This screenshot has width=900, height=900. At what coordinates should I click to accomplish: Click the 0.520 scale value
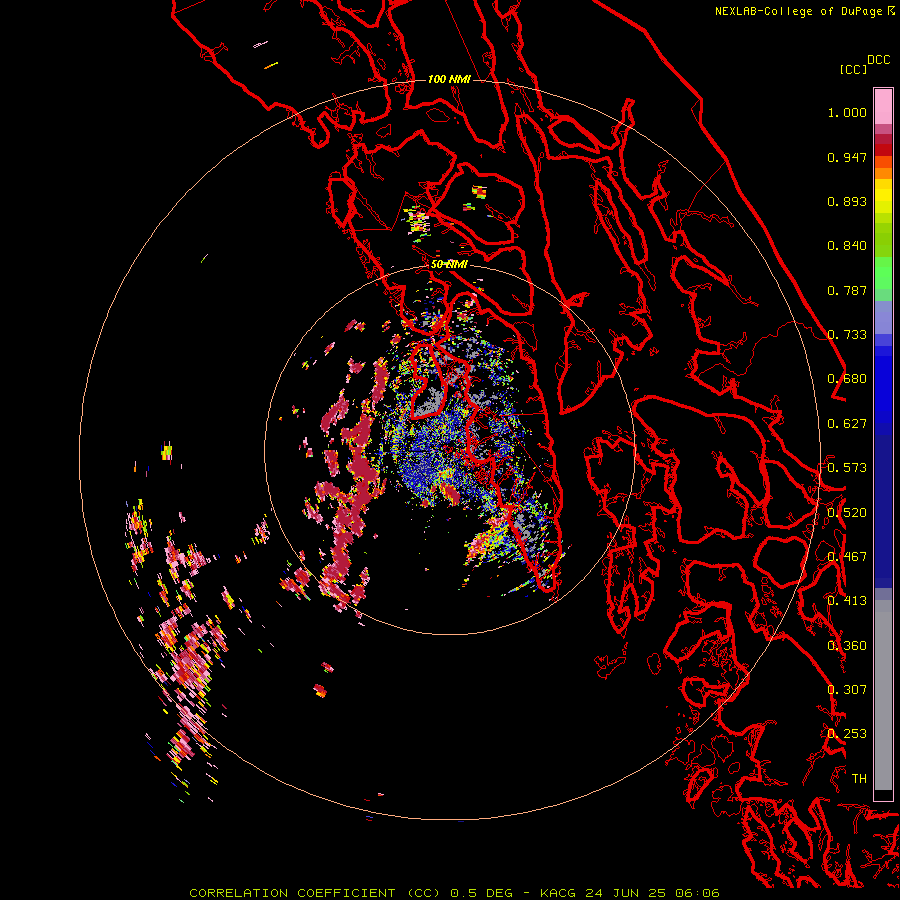847,513
